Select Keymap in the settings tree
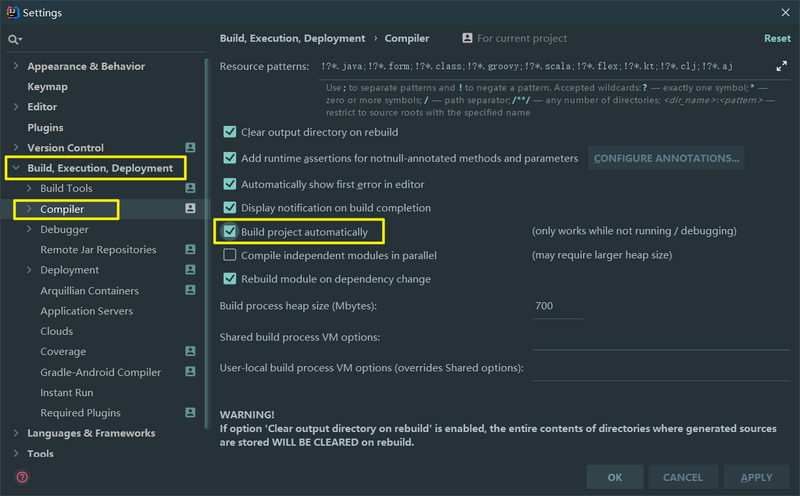This screenshot has height=496, width=800. tap(47, 87)
